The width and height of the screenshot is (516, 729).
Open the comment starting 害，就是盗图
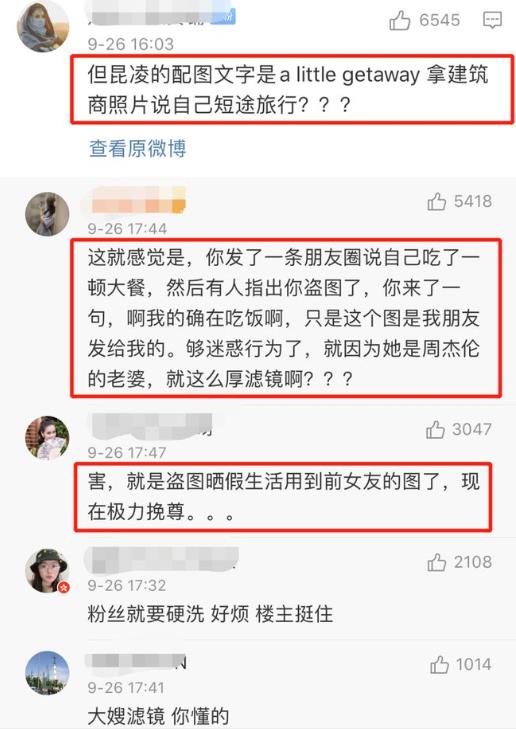(283, 497)
